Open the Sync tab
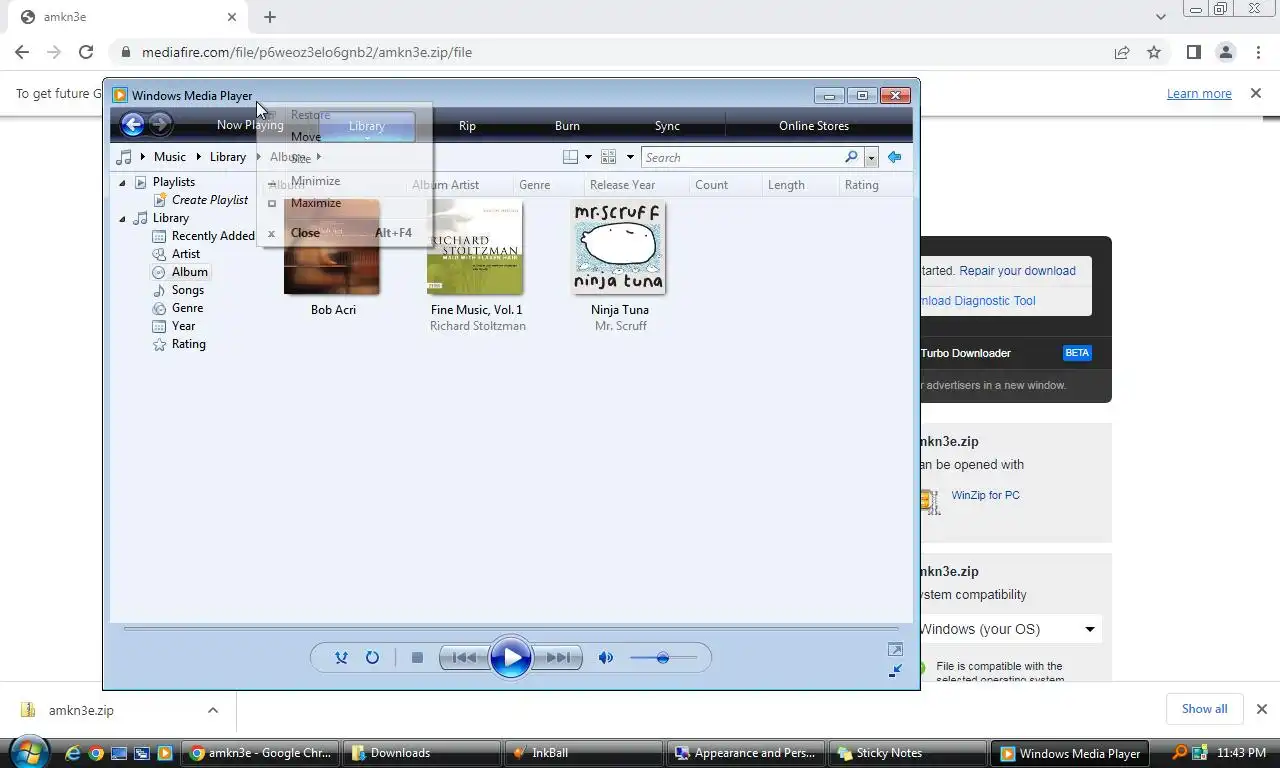1280x768 pixels. coord(667,126)
